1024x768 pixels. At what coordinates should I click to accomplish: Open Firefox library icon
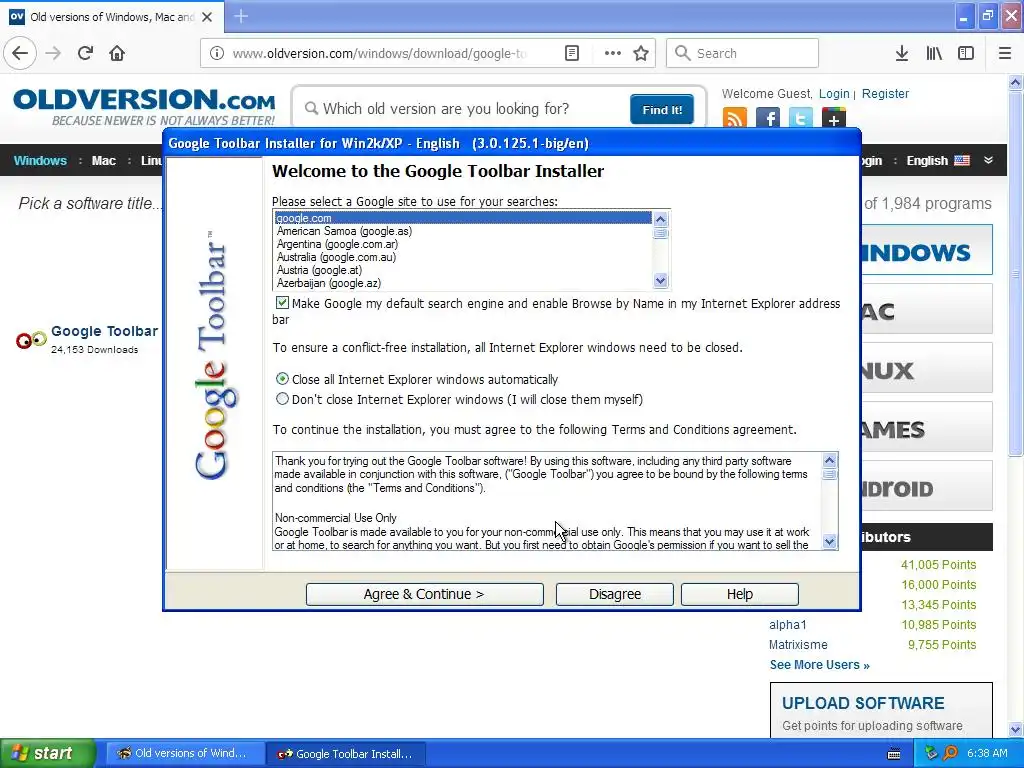(x=934, y=53)
